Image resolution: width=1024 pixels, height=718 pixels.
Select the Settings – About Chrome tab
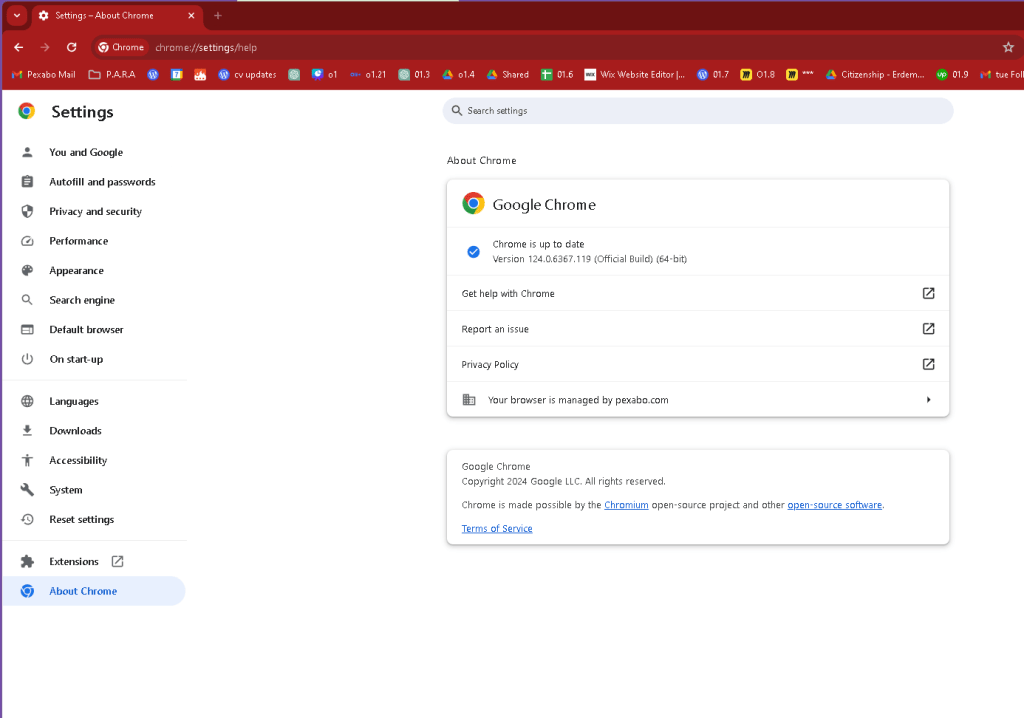click(118, 15)
